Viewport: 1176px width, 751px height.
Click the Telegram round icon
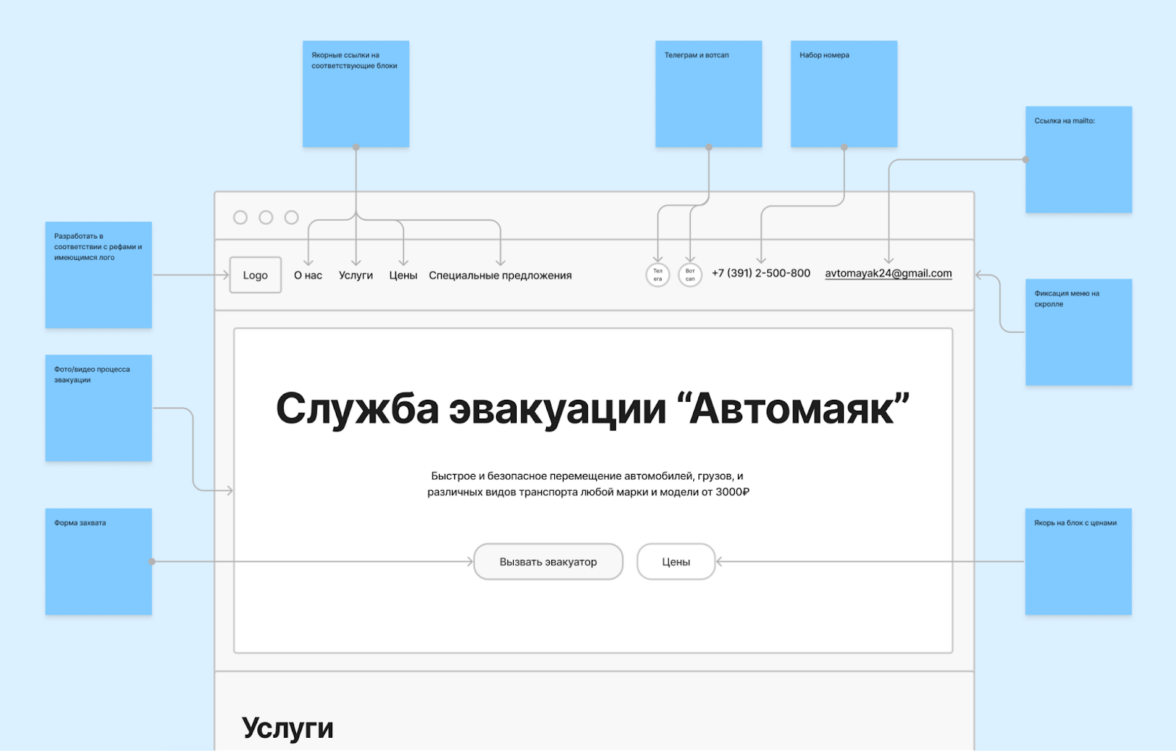click(x=658, y=275)
